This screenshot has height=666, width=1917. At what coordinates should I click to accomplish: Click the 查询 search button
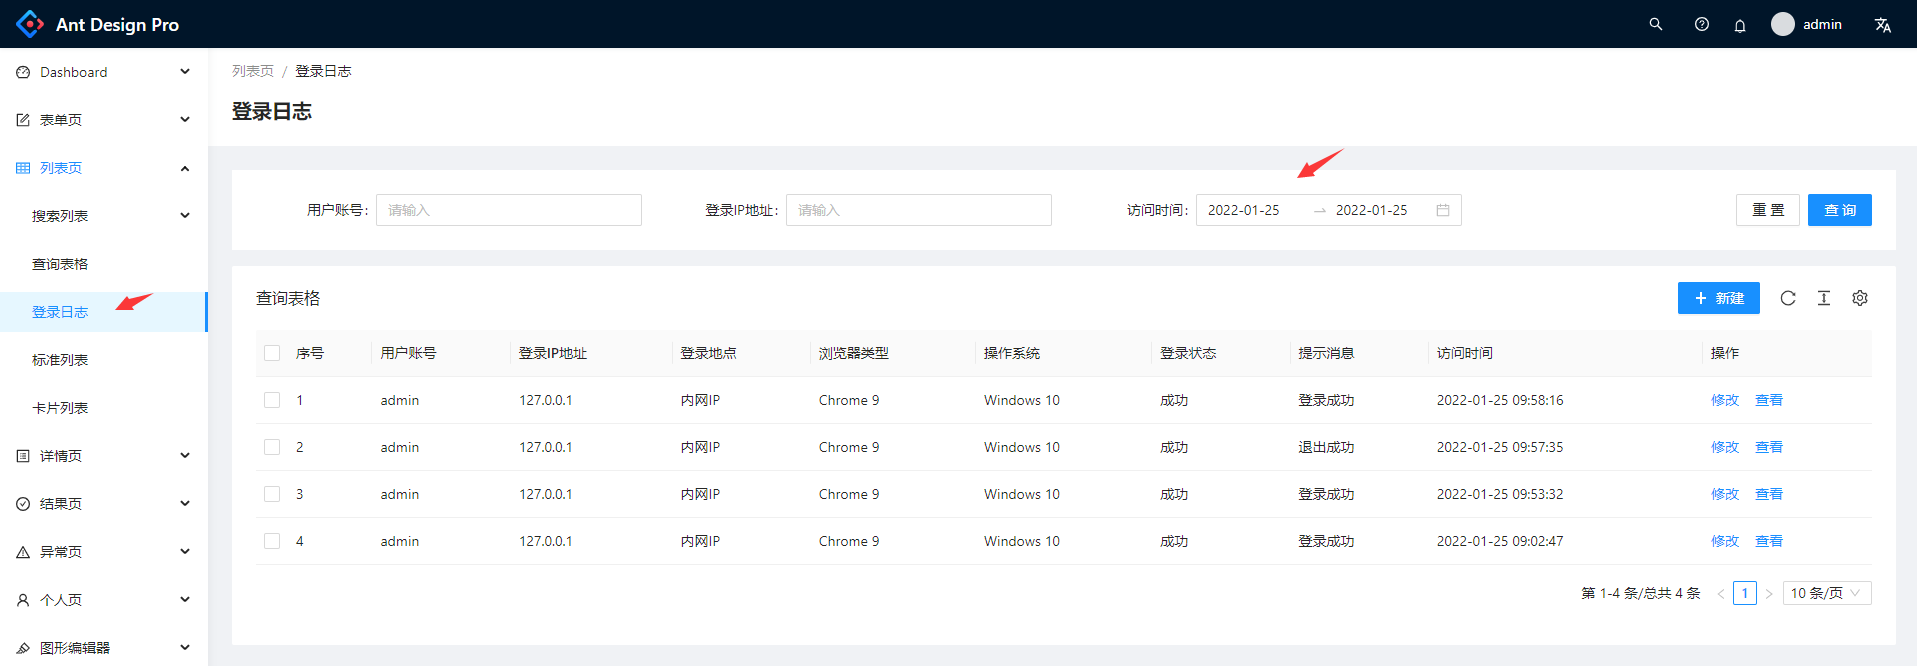pyautogui.click(x=1840, y=210)
